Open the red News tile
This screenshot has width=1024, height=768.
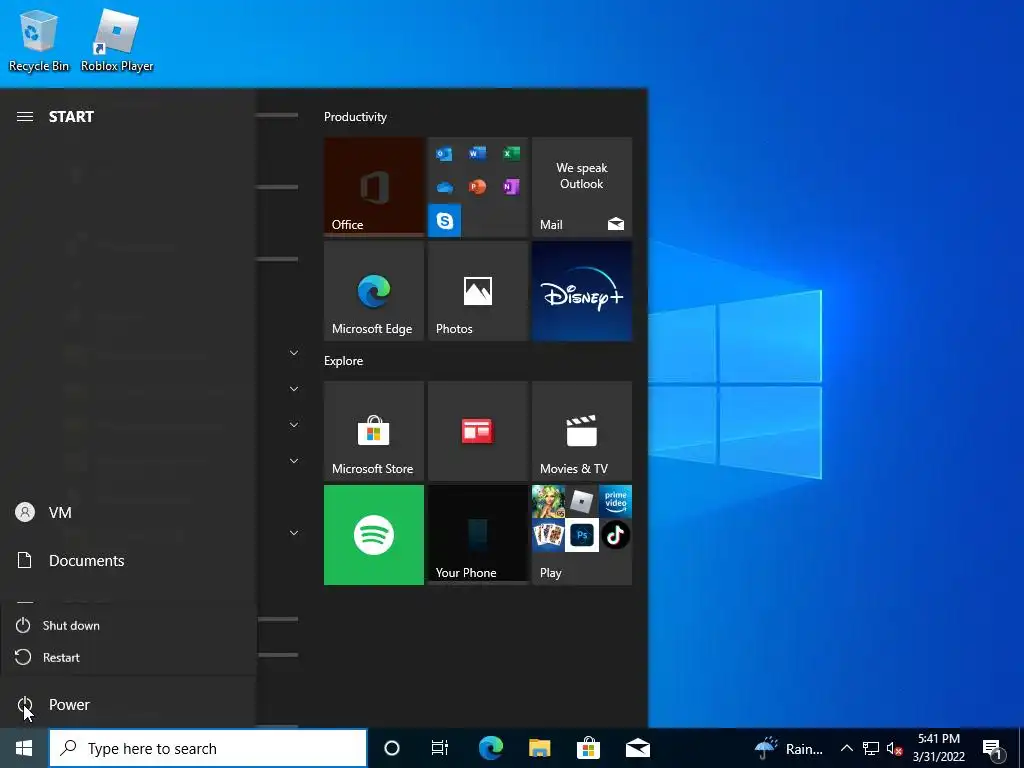(x=478, y=431)
